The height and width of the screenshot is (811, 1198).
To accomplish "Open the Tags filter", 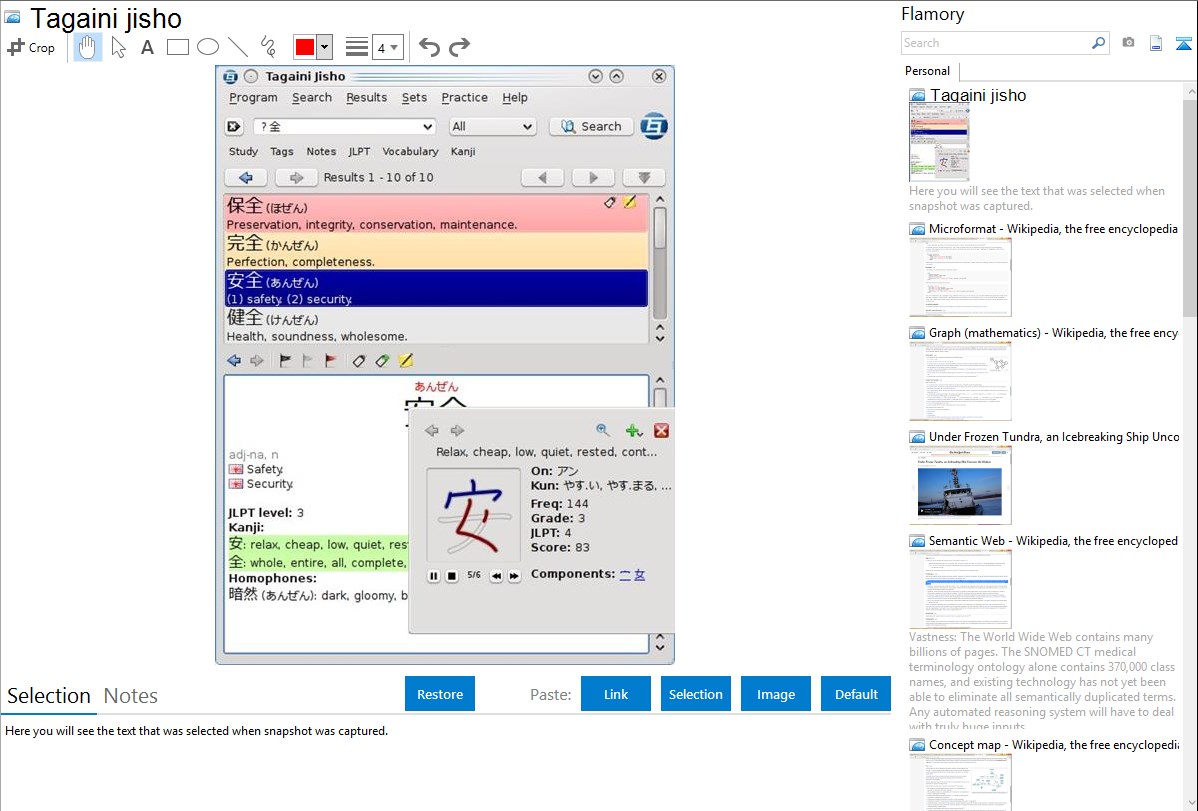I will tap(282, 151).
